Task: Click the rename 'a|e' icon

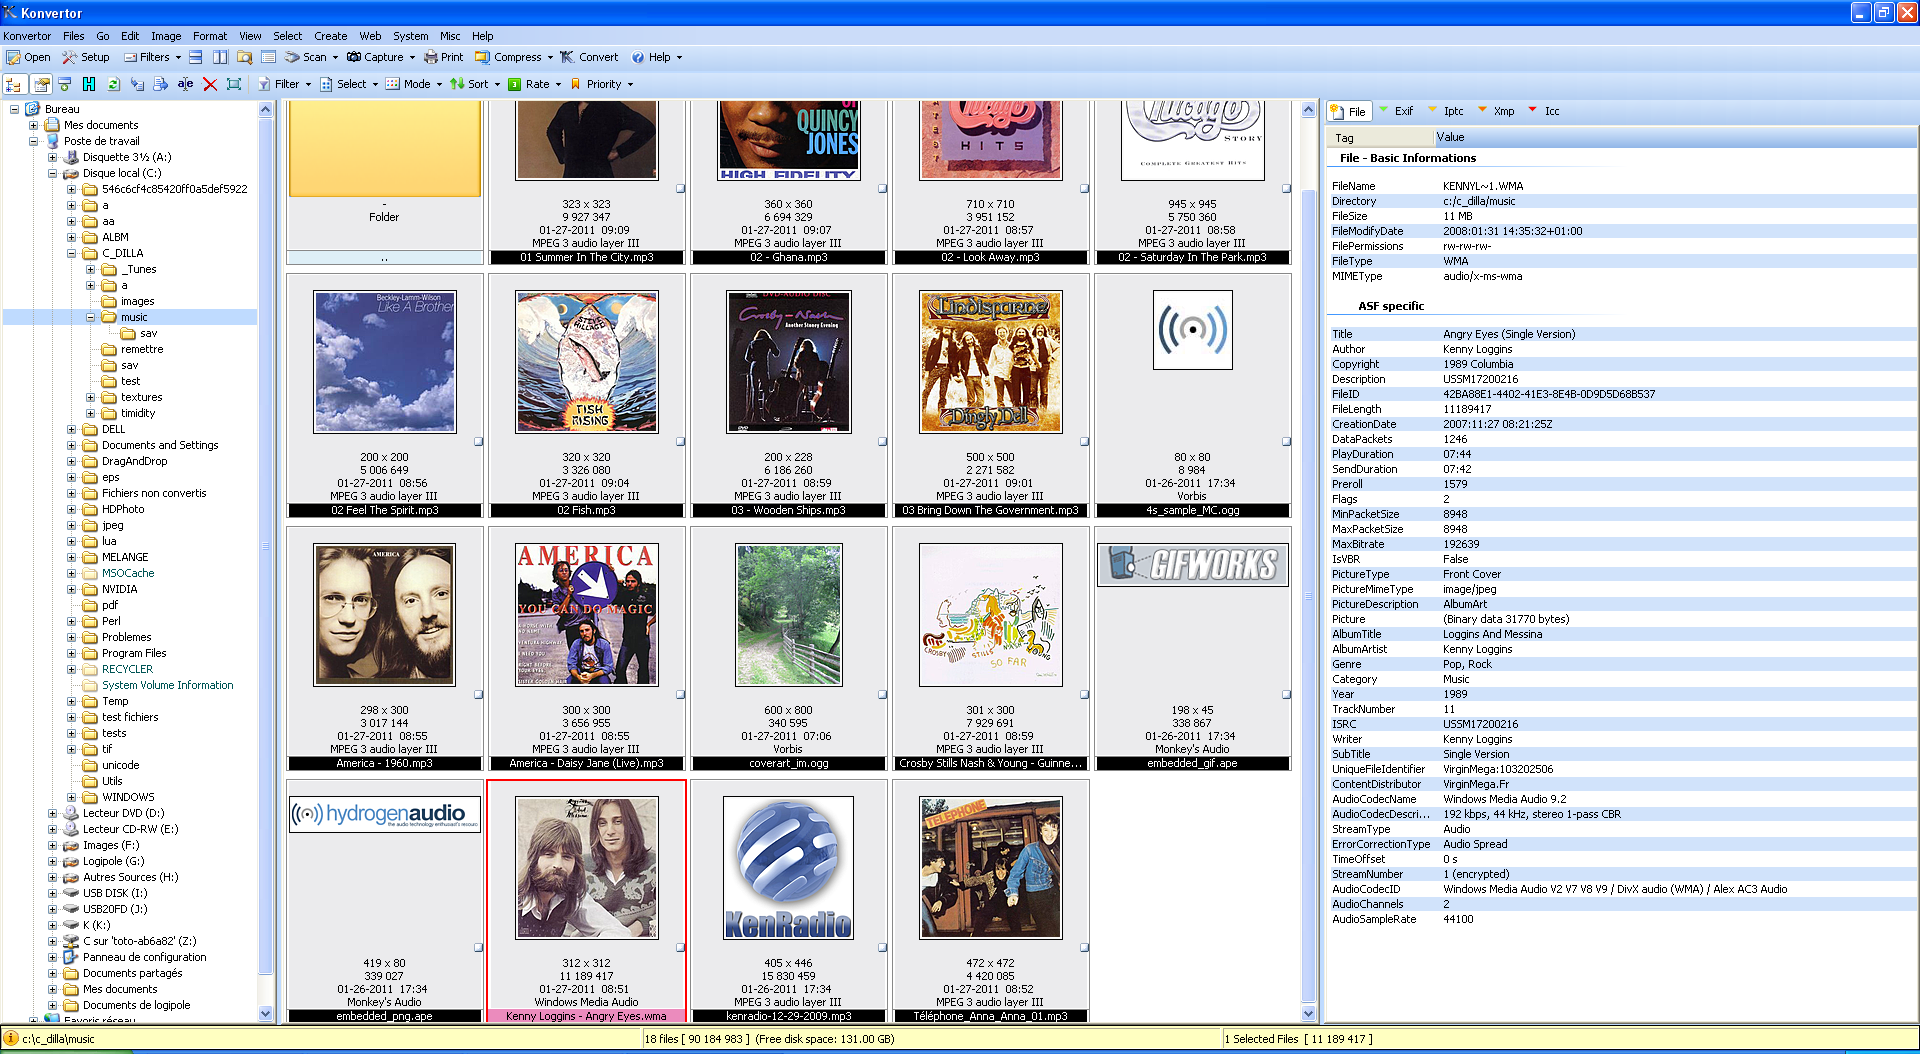Action: 185,84
